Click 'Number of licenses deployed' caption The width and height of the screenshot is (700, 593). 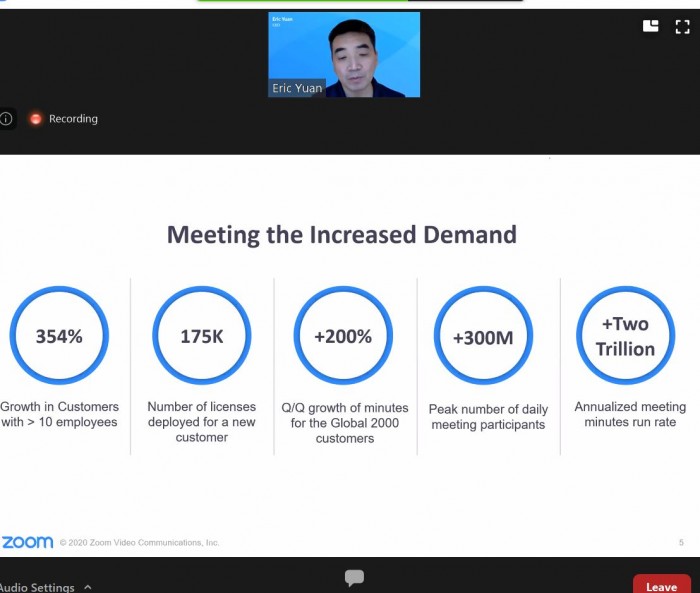pyautogui.click(x=202, y=422)
